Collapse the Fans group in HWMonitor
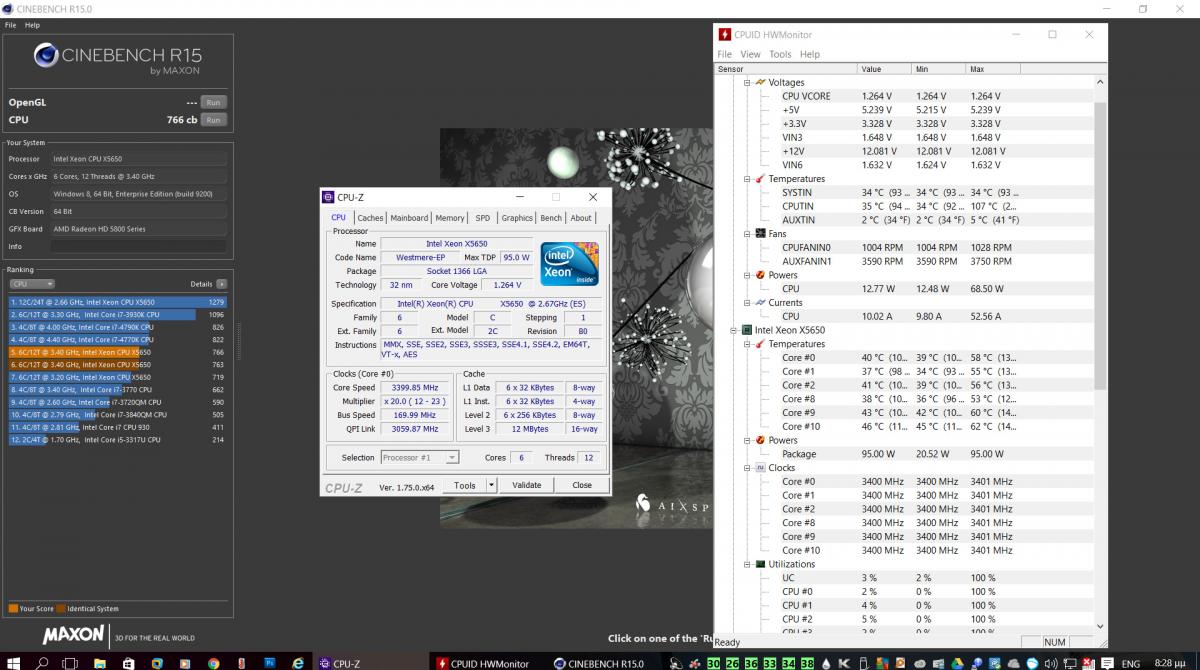The height and width of the screenshot is (670, 1200). tap(746, 234)
